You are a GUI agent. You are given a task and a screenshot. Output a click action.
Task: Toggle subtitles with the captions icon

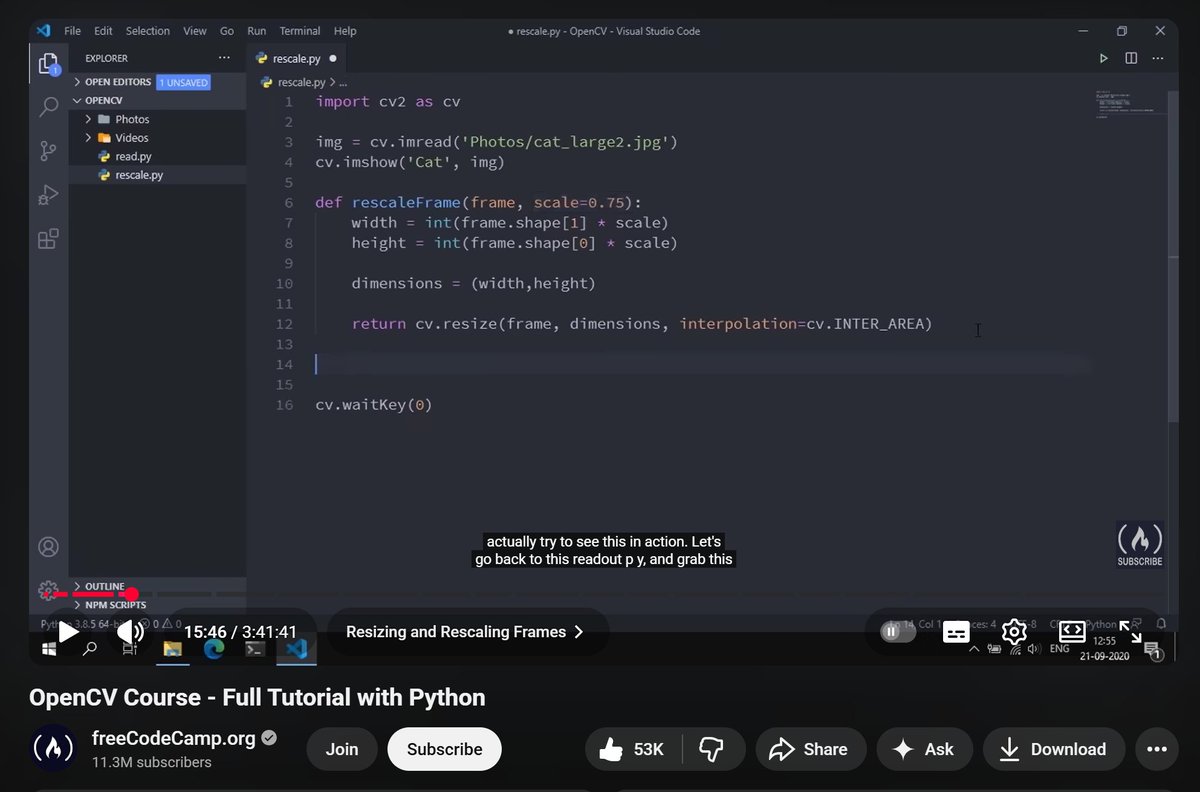point(957,632)
